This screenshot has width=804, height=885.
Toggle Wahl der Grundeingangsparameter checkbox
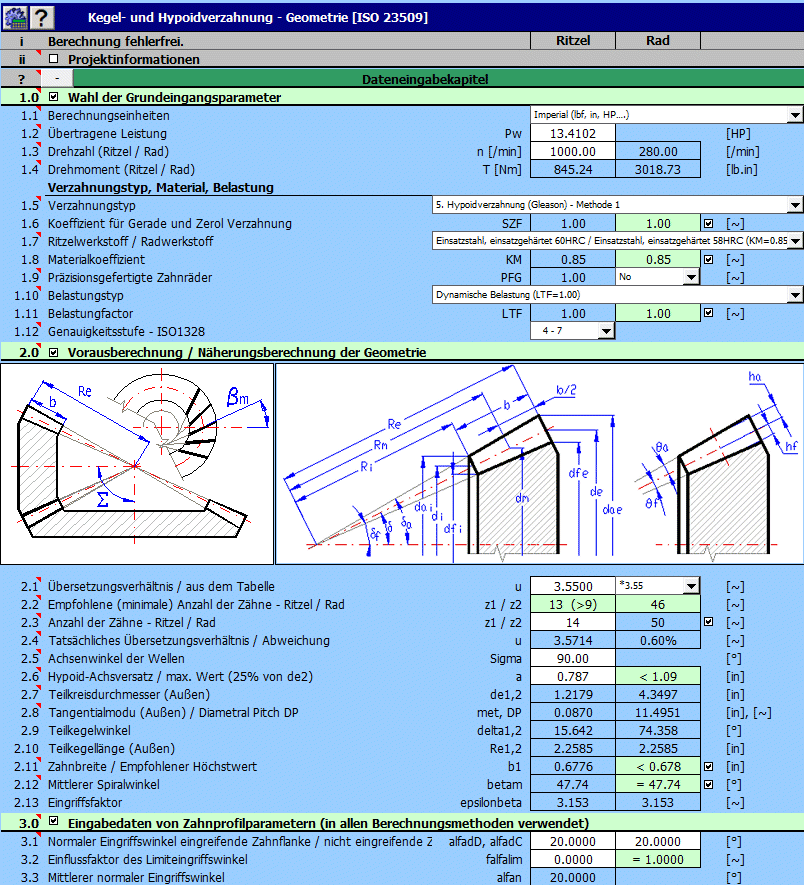[54, 97]
